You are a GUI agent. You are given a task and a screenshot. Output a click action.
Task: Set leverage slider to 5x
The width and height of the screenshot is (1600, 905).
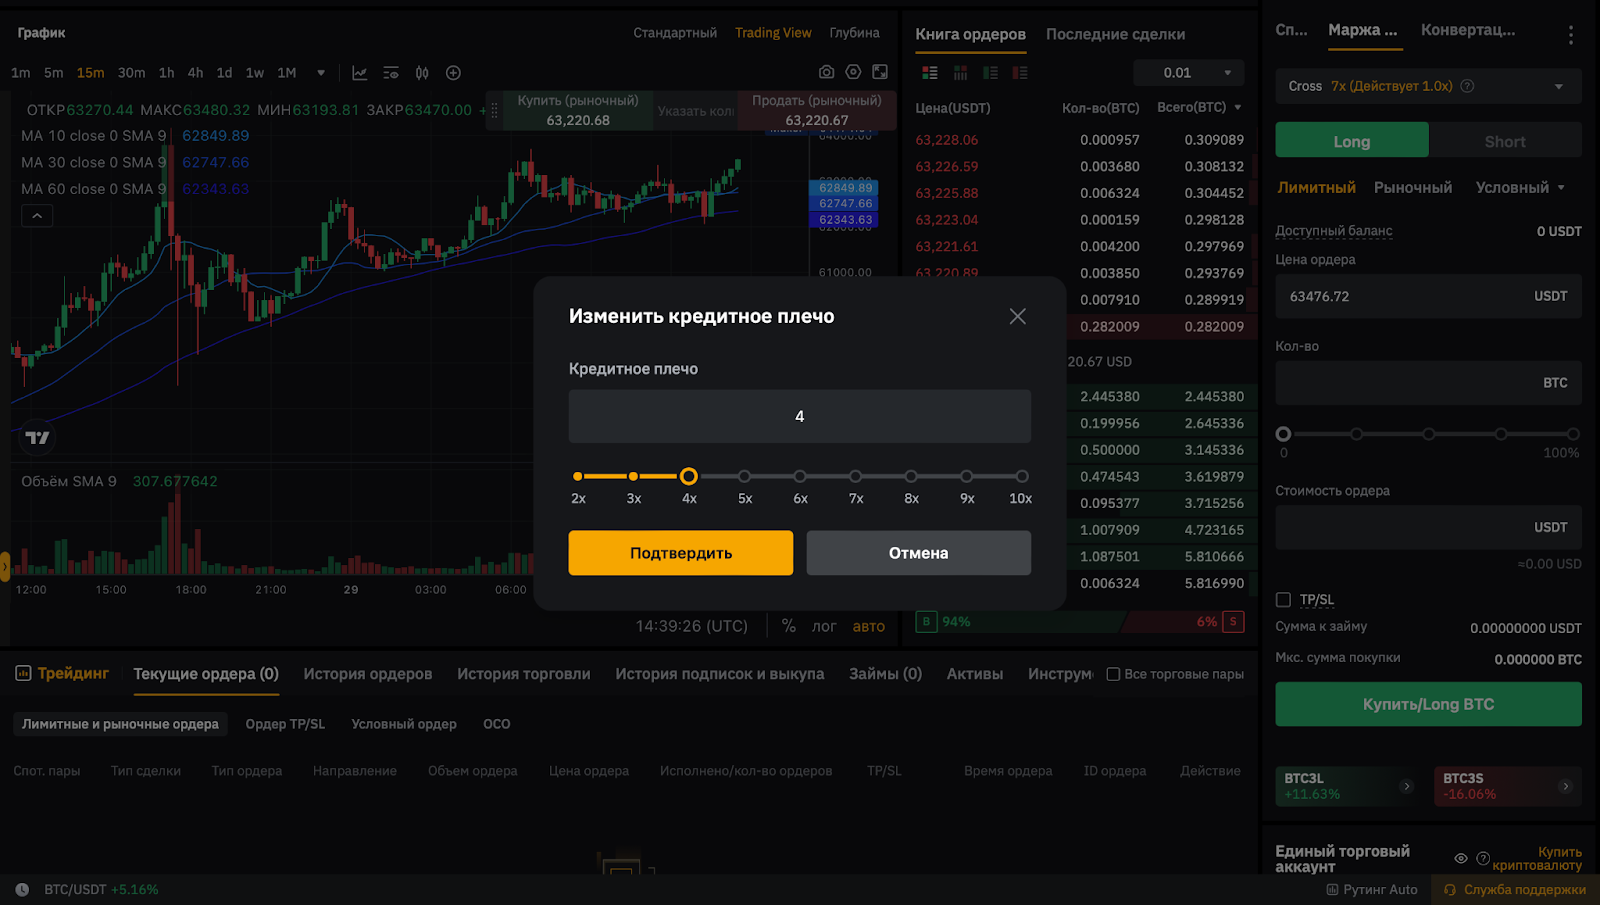744,476
